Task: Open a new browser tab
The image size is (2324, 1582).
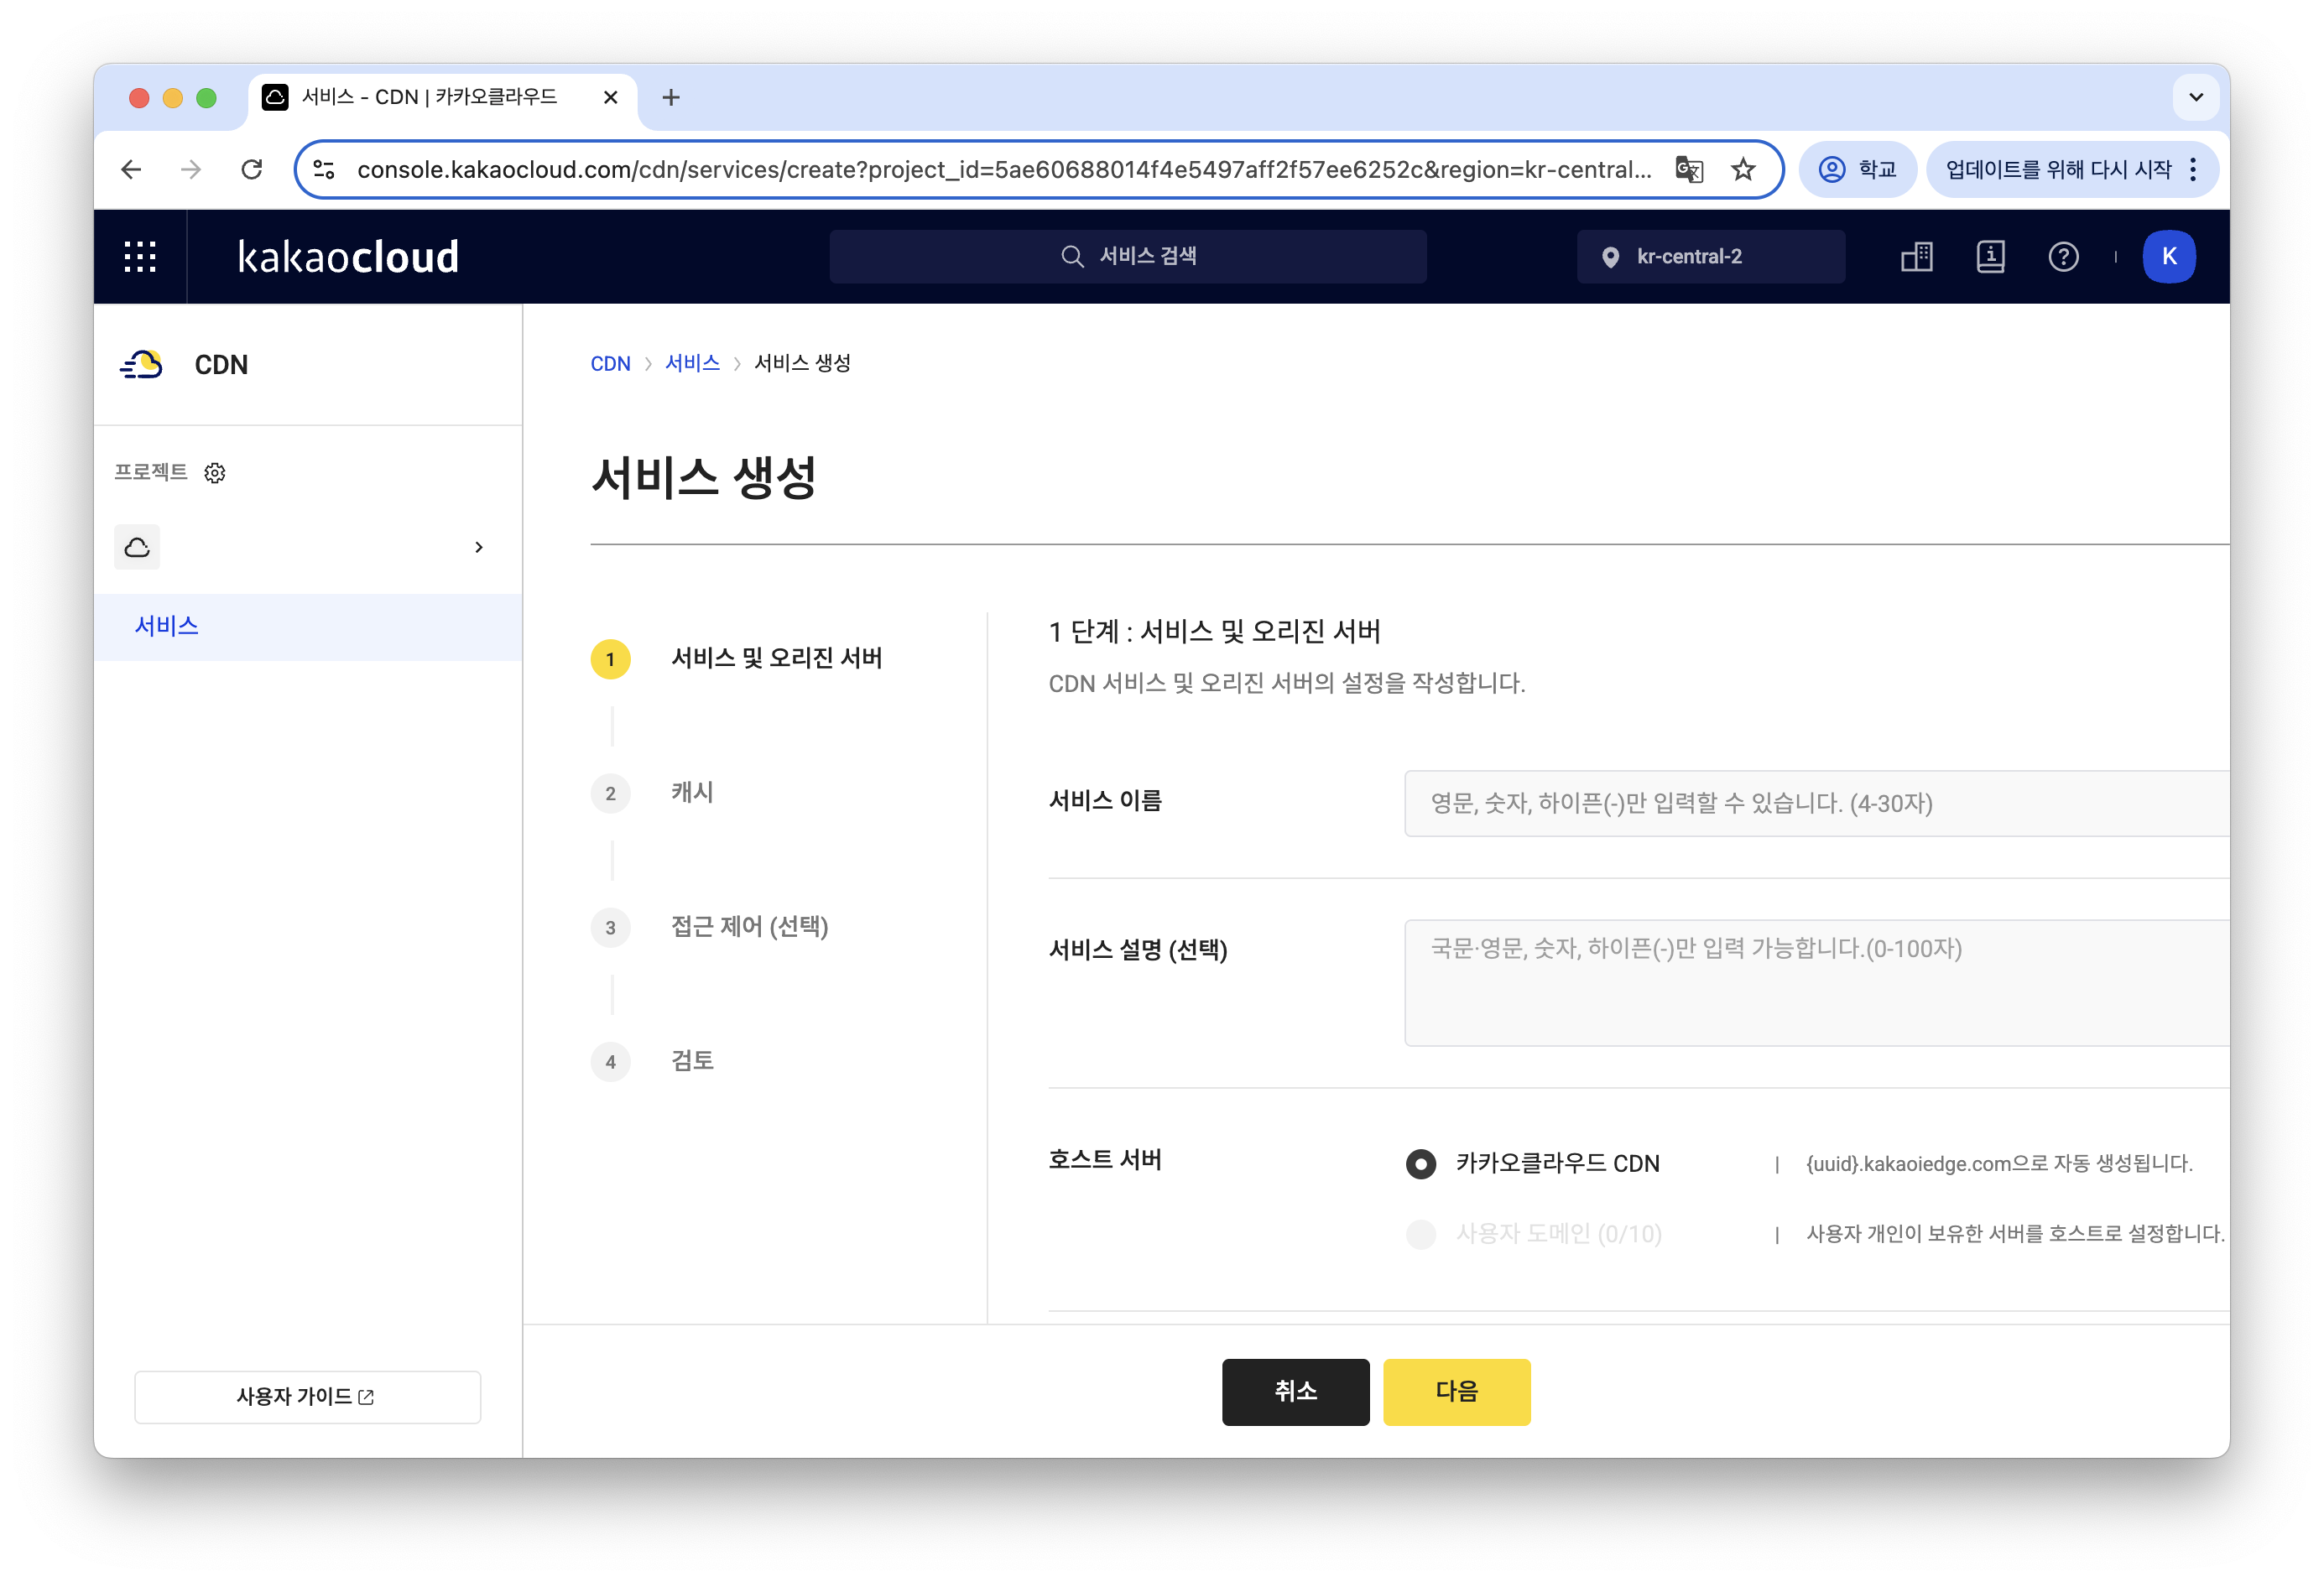Action: (x=671, y=98)
